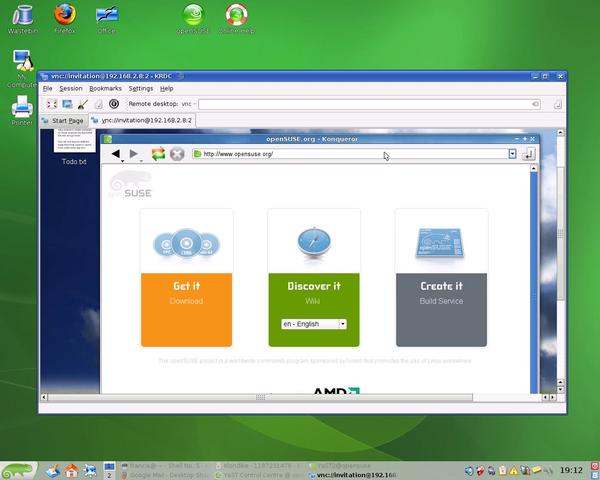The image size is (600, 480).
Task: Click the Konqueror Go button beside the URL bar
Action: click(528, 154)
